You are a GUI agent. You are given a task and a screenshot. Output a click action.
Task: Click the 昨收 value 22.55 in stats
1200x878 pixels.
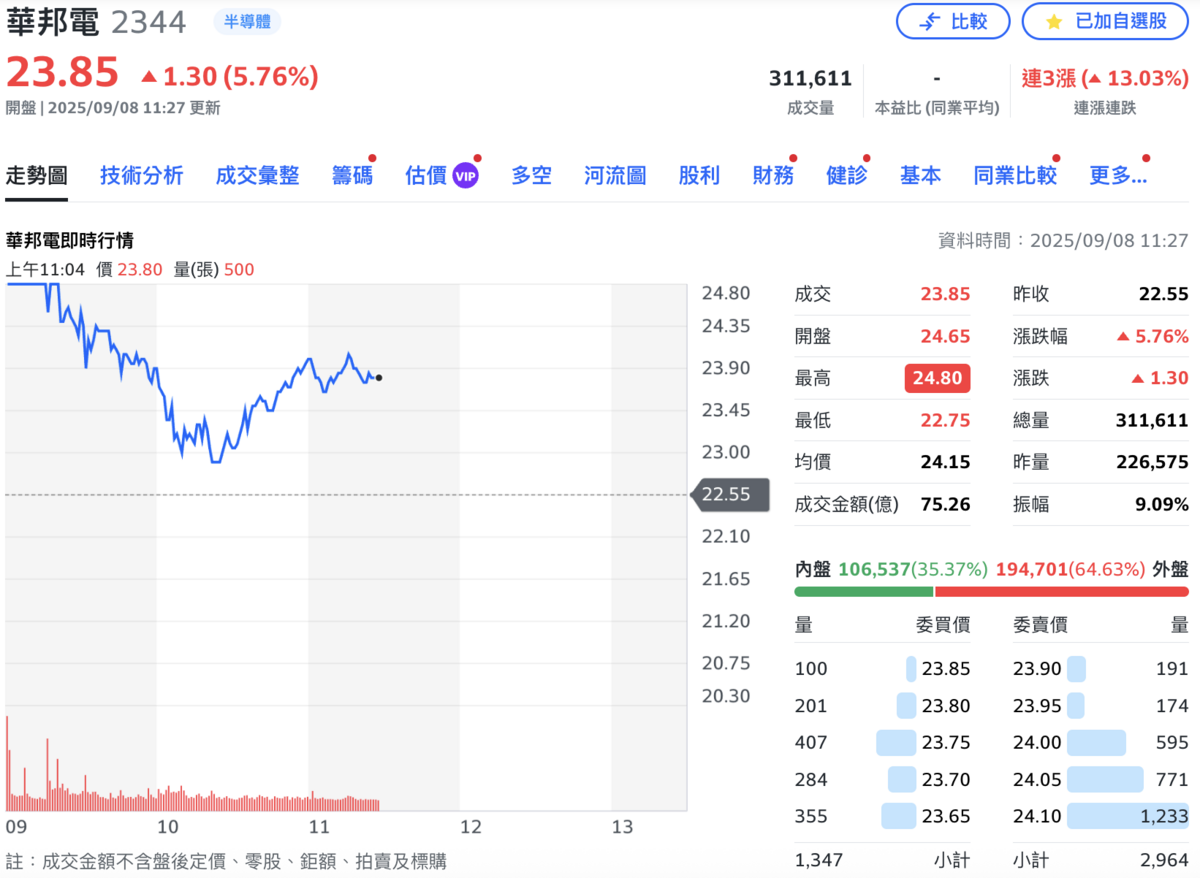1164,294
